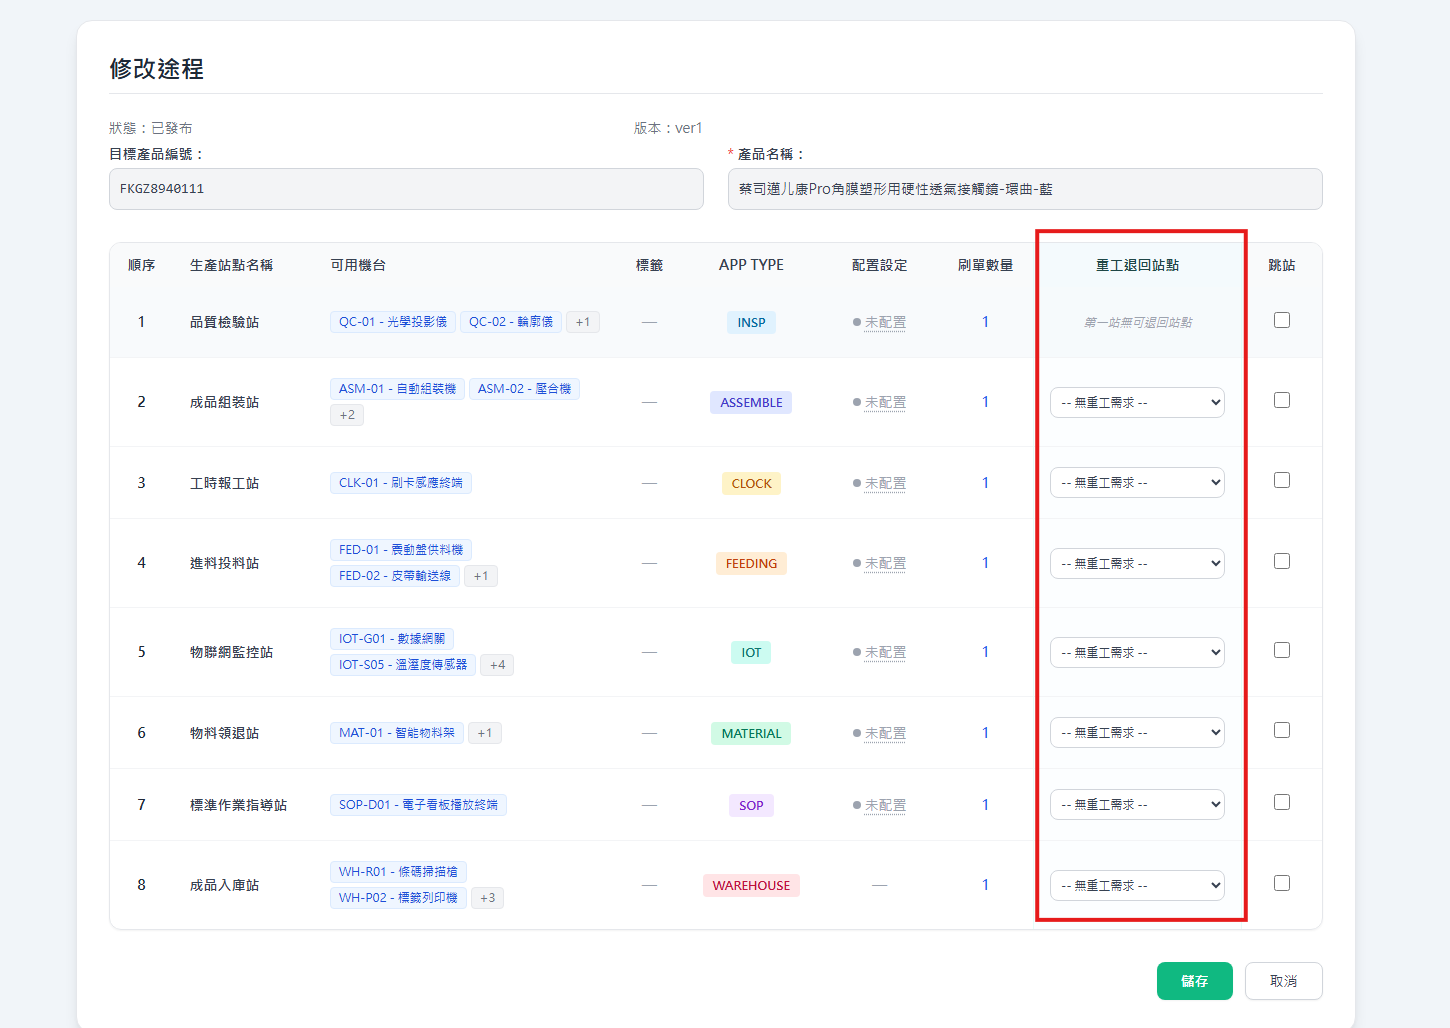This screenshot has height=1028, width=1450.
Task: Open 未配置 config link for 品質檢驗站
Action: tap(885, 322)
